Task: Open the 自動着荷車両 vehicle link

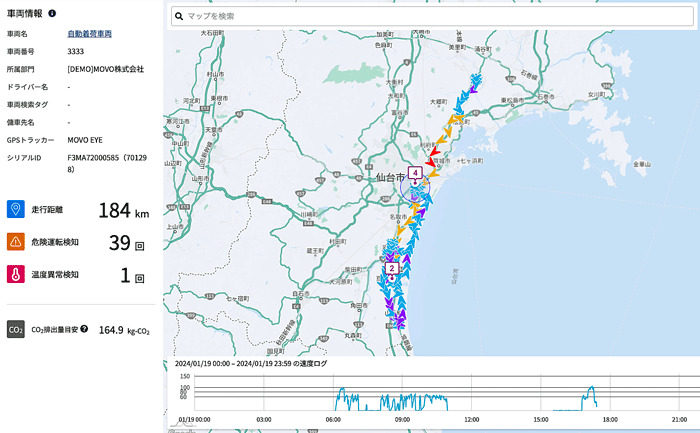Action: 89,33
